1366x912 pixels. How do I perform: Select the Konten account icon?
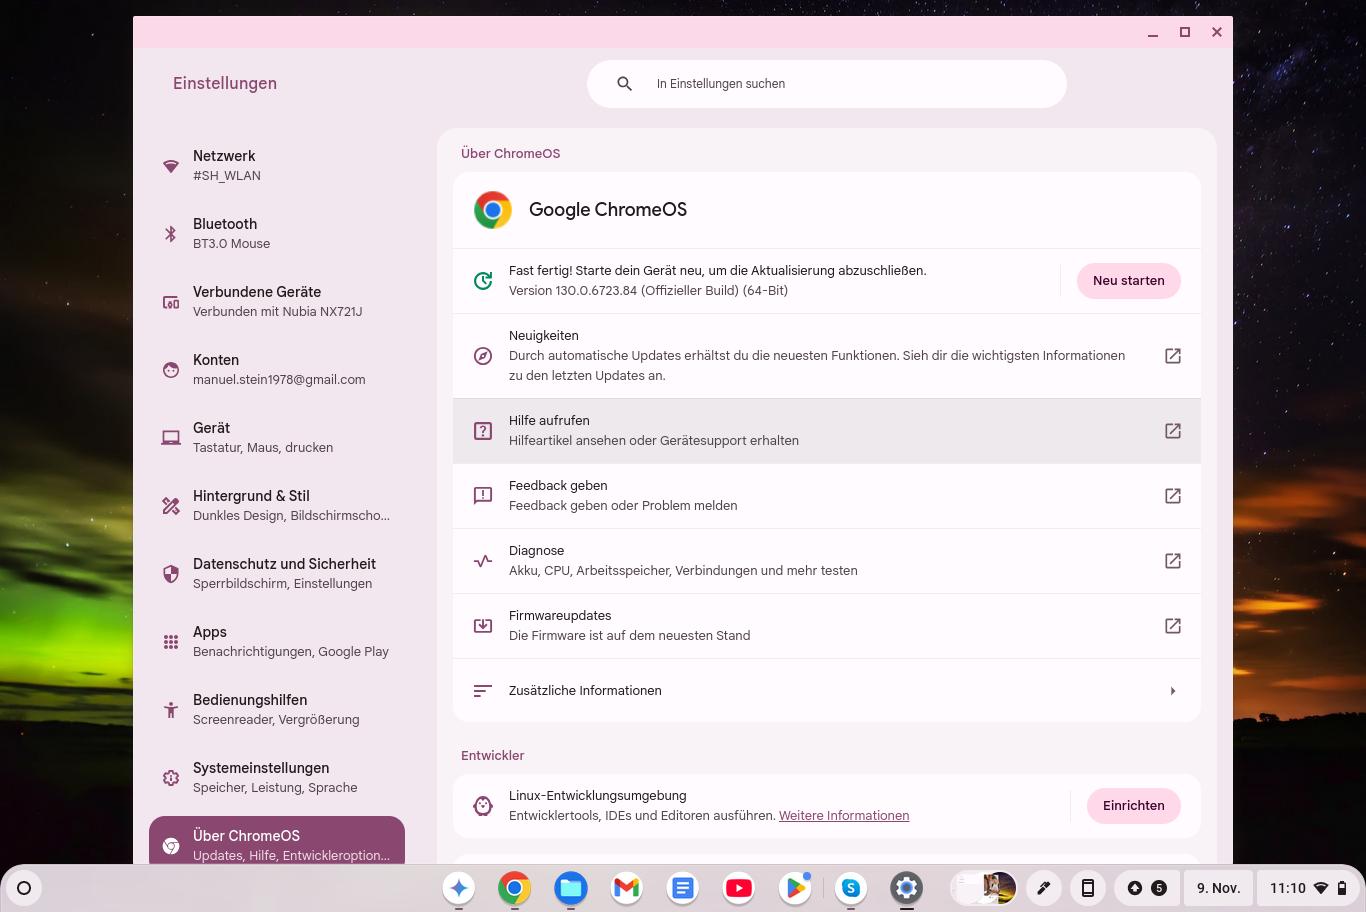point(171,370)
